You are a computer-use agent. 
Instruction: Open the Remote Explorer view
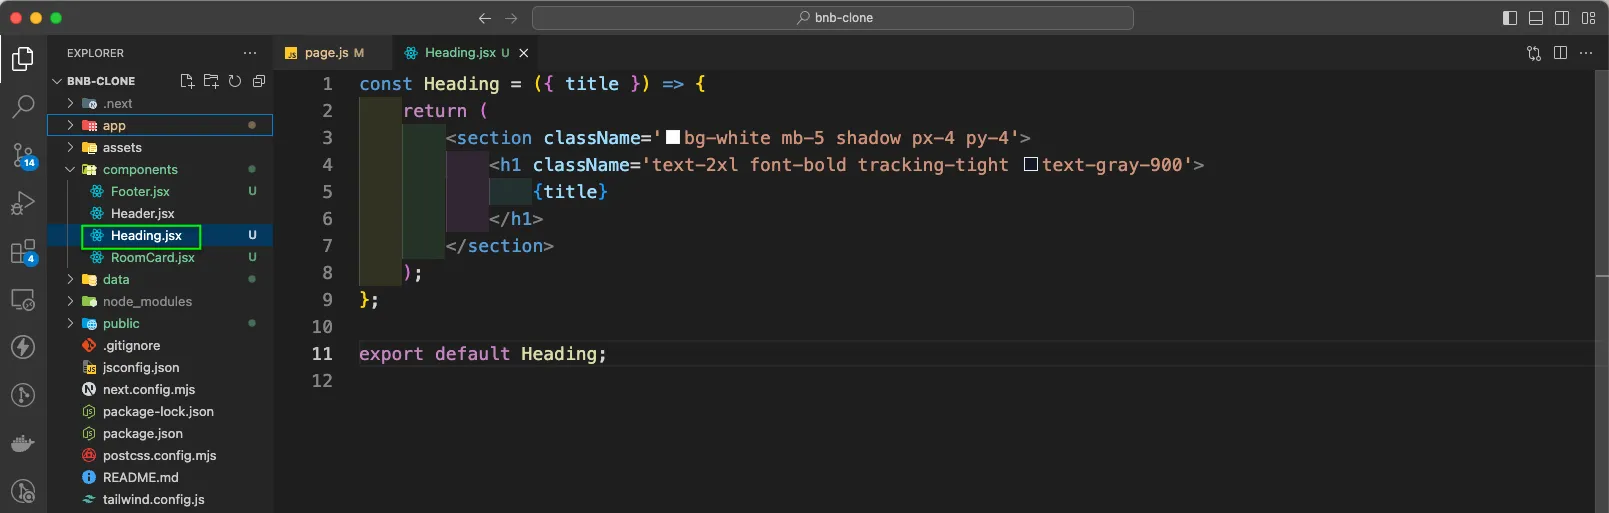(23, 299)
